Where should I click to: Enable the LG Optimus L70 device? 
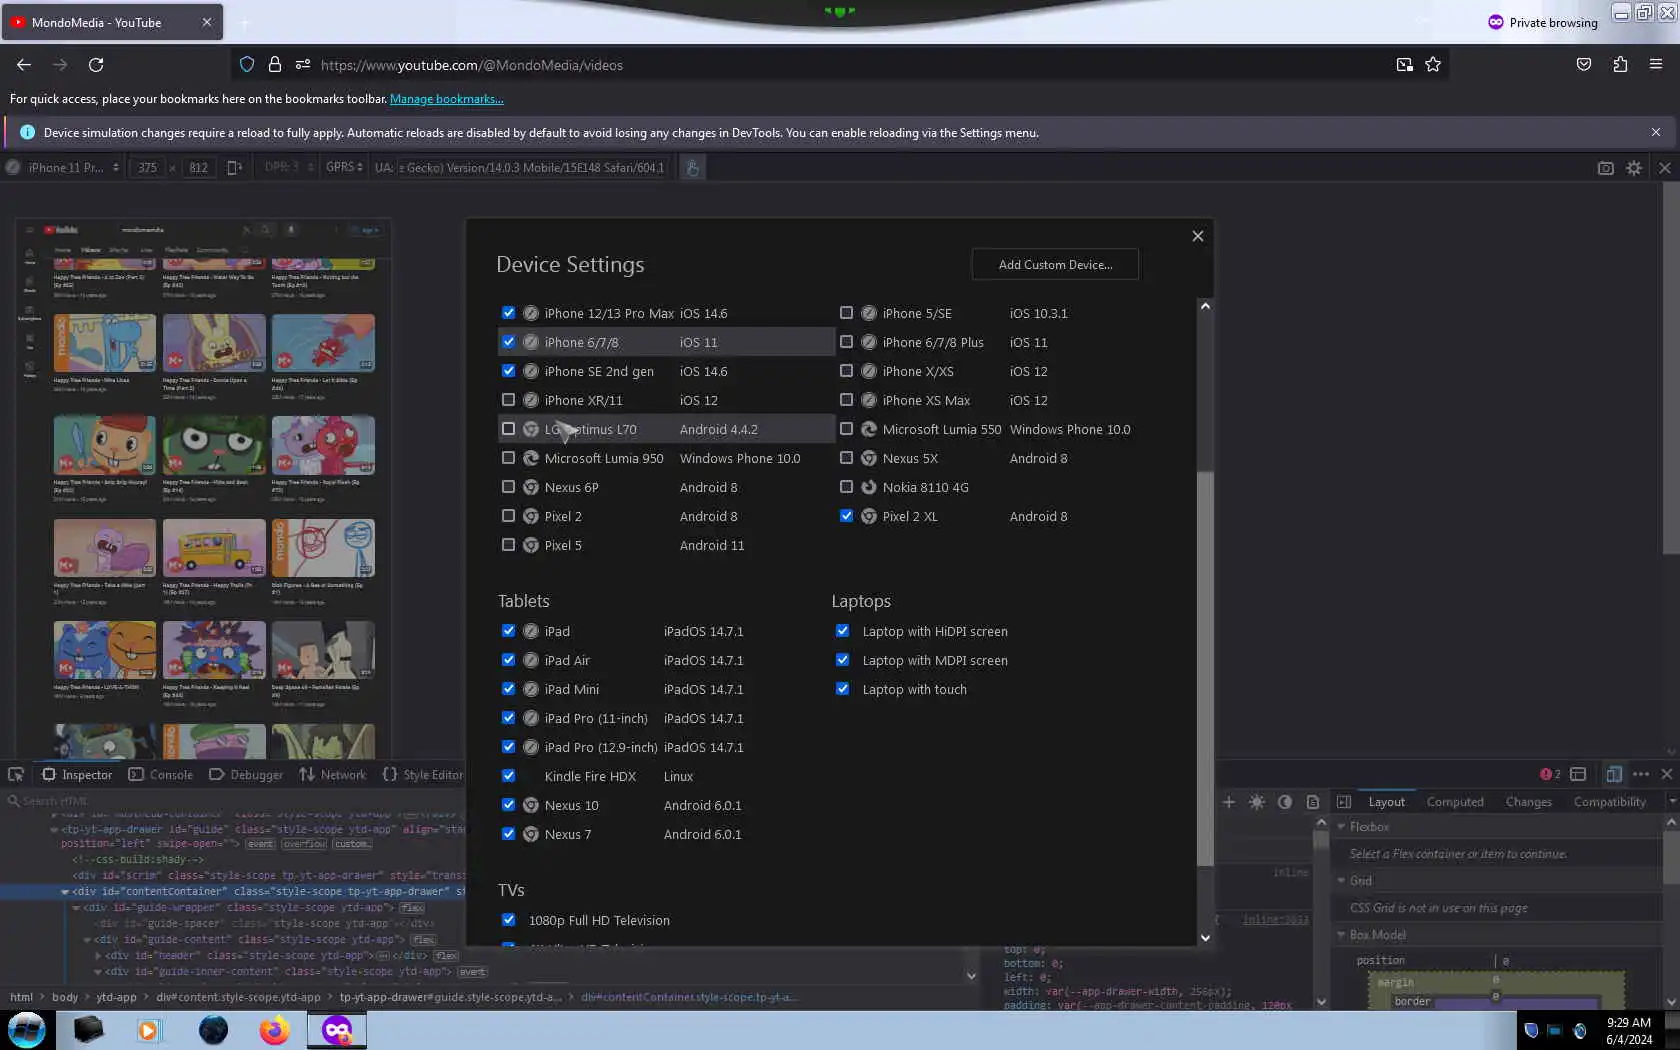point(508,429)
